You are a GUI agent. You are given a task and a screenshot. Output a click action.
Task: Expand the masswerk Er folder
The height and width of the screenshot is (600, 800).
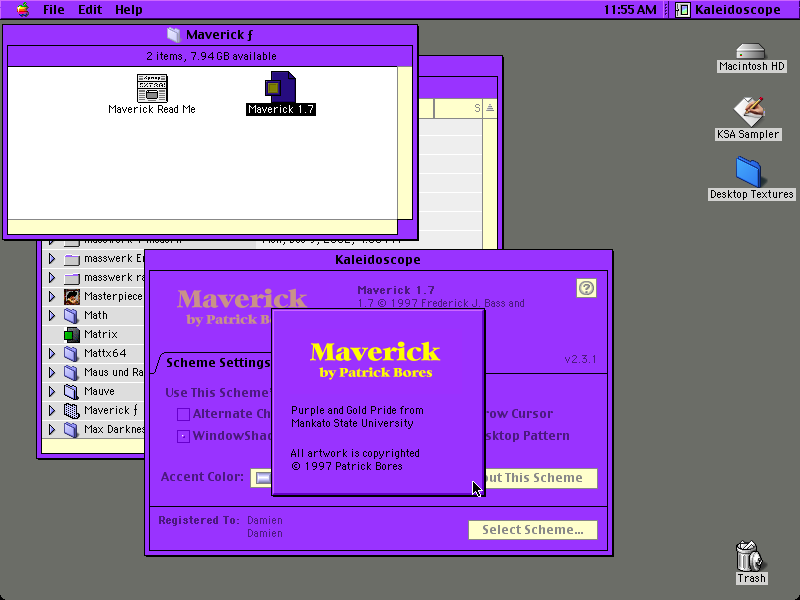coord(52,259)
